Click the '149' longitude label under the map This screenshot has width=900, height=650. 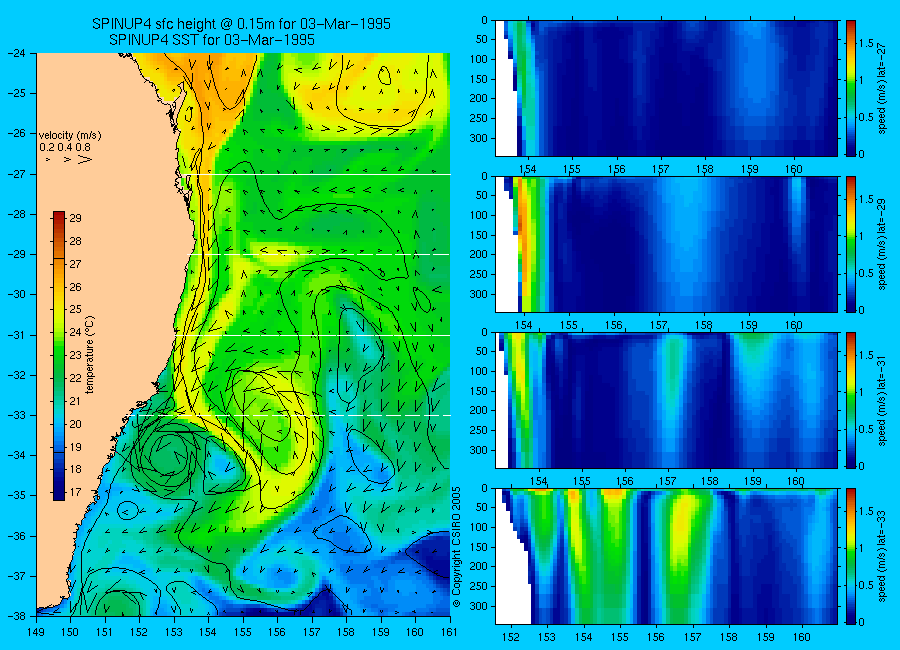(36, 632)
